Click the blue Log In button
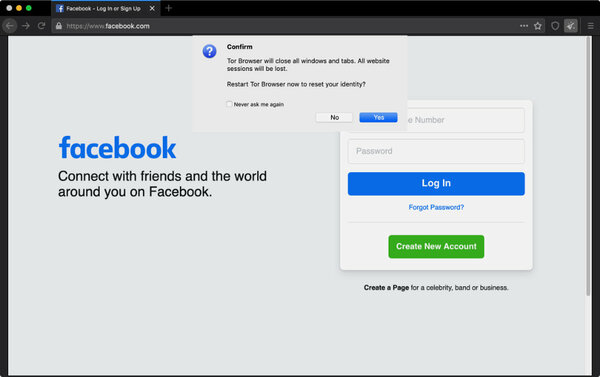Image resolution: width=600 pixels, height=377 pixels. [x=436, y=183]
